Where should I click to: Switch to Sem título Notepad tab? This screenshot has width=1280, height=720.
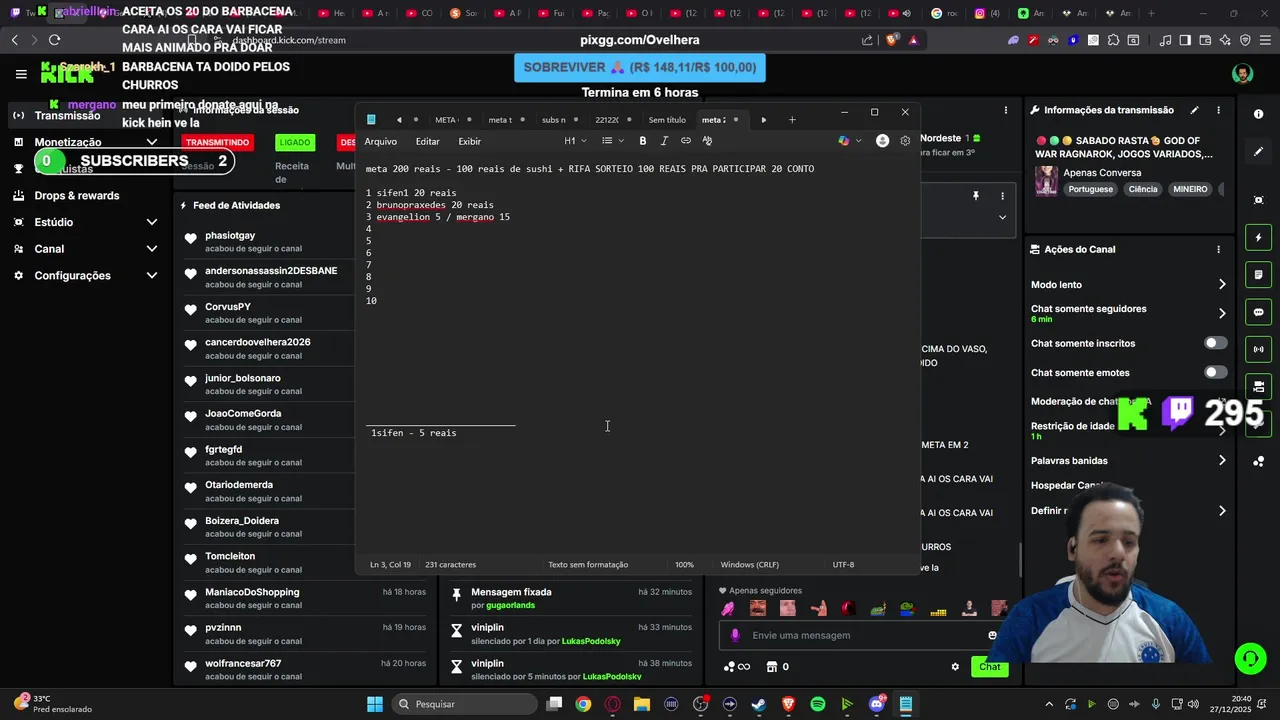click(667, 120)
